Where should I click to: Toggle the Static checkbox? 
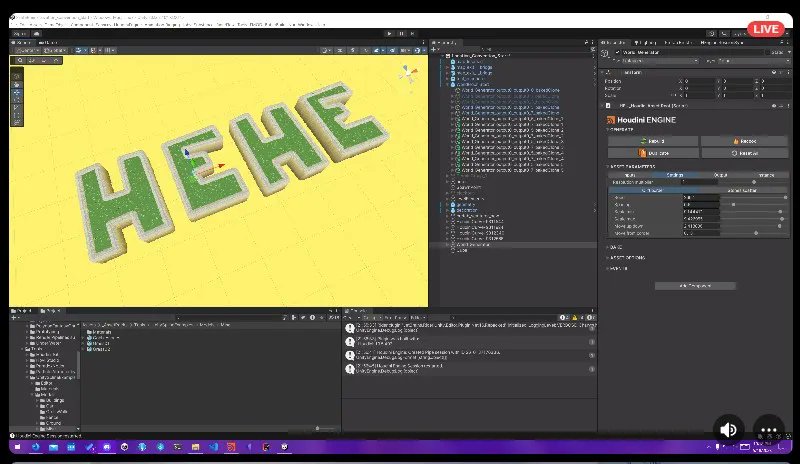pyautogui.click(x=767, y=52)
